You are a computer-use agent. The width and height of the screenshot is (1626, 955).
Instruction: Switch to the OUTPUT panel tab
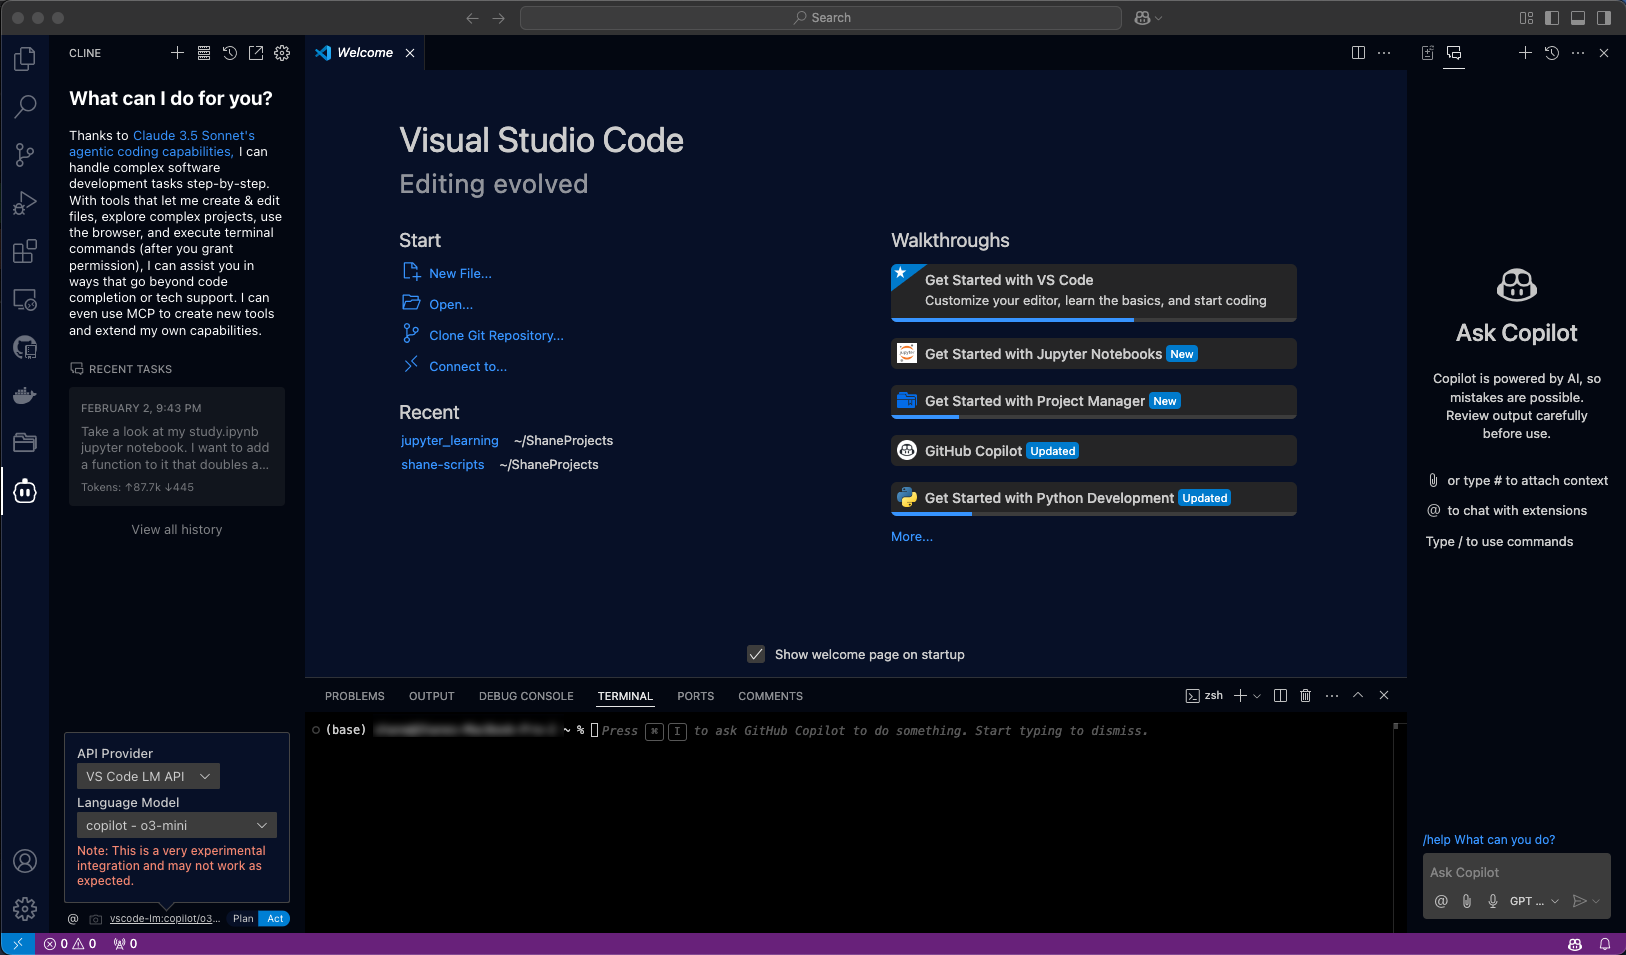[432, 696]
